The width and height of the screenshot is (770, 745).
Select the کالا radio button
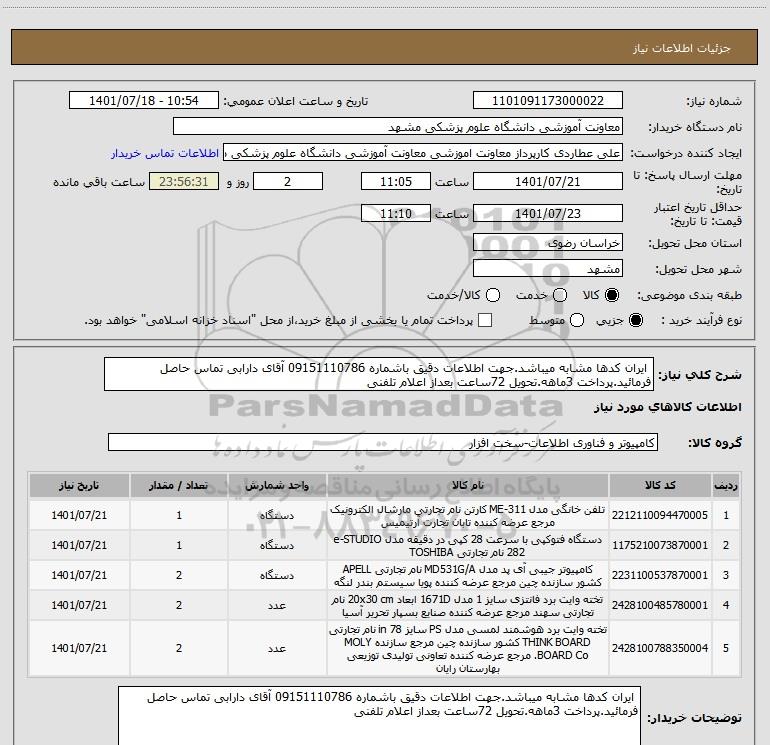click(x=612, y=295)
